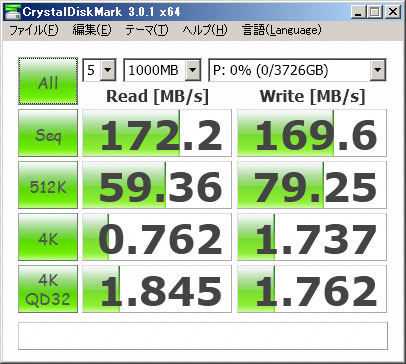Click the 4K QD32 read result 1.845
This screenshot has width=406, height=364.
click(157, 289)
